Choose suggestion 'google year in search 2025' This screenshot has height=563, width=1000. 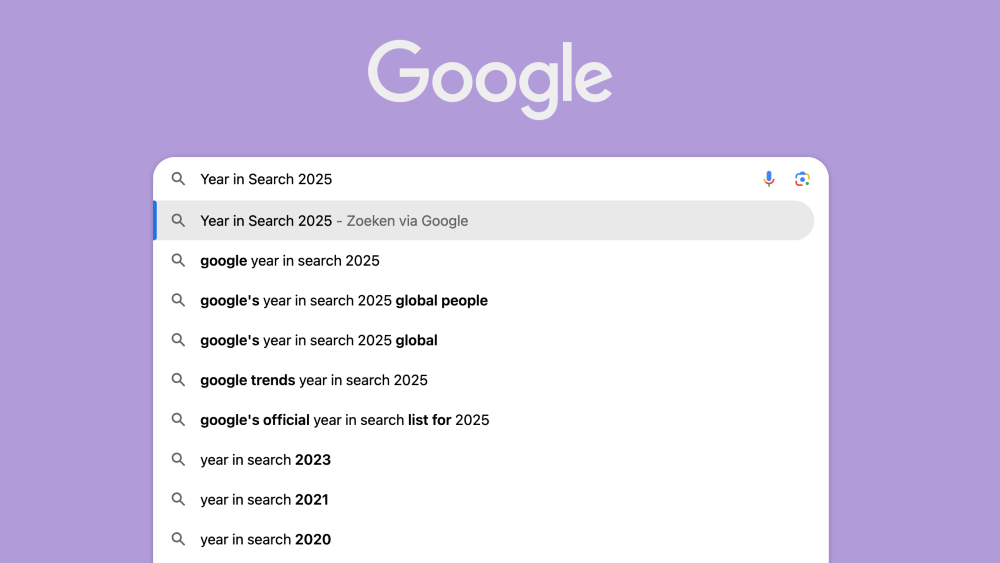pos(290,261)
